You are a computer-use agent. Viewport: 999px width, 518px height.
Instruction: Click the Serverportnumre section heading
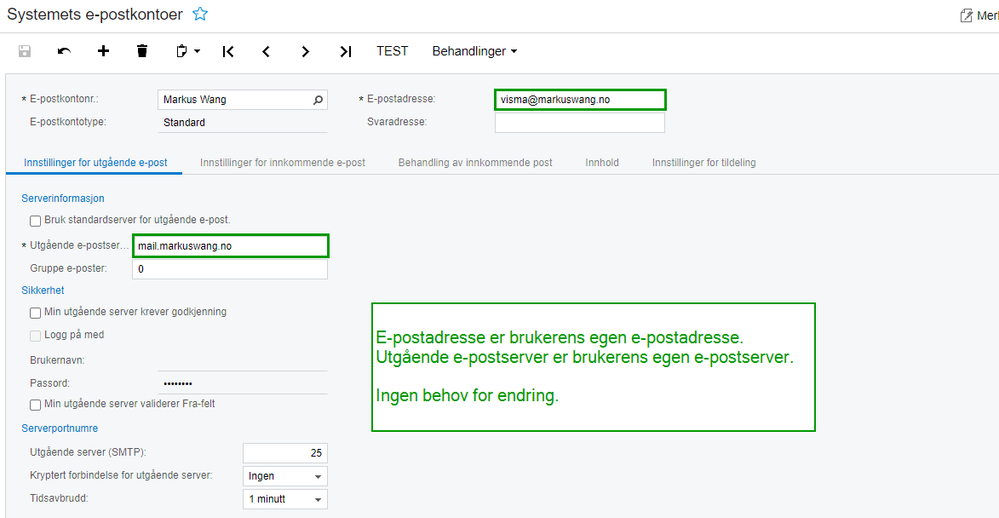(59, 428)
